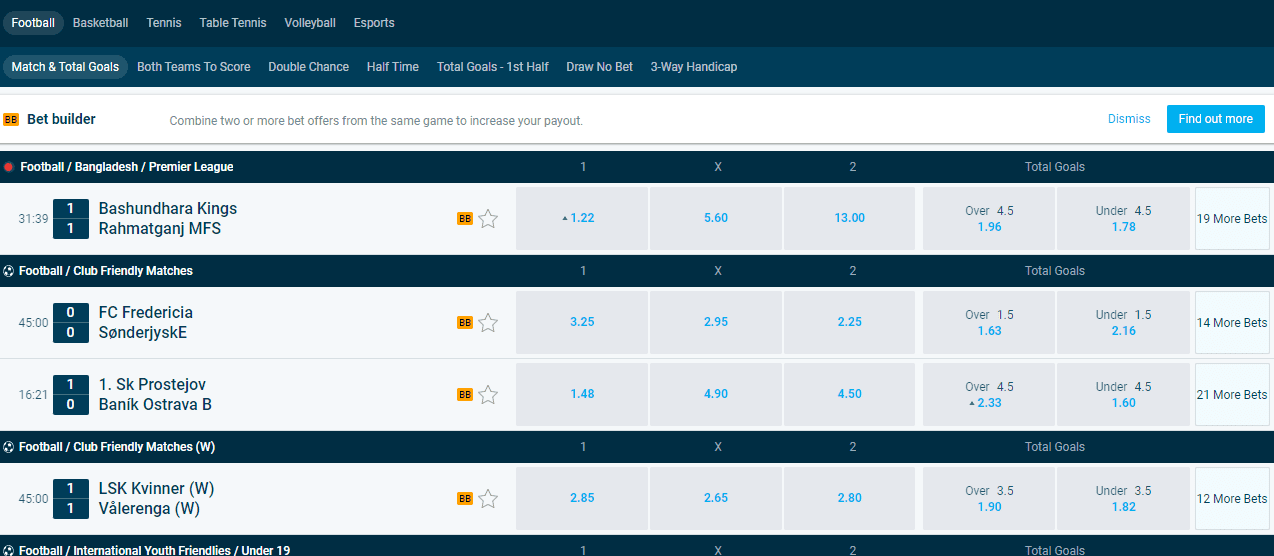Open bet builder badge for LSK Kvinner (W)
1274x556 pixels.
tap(465, 498)
